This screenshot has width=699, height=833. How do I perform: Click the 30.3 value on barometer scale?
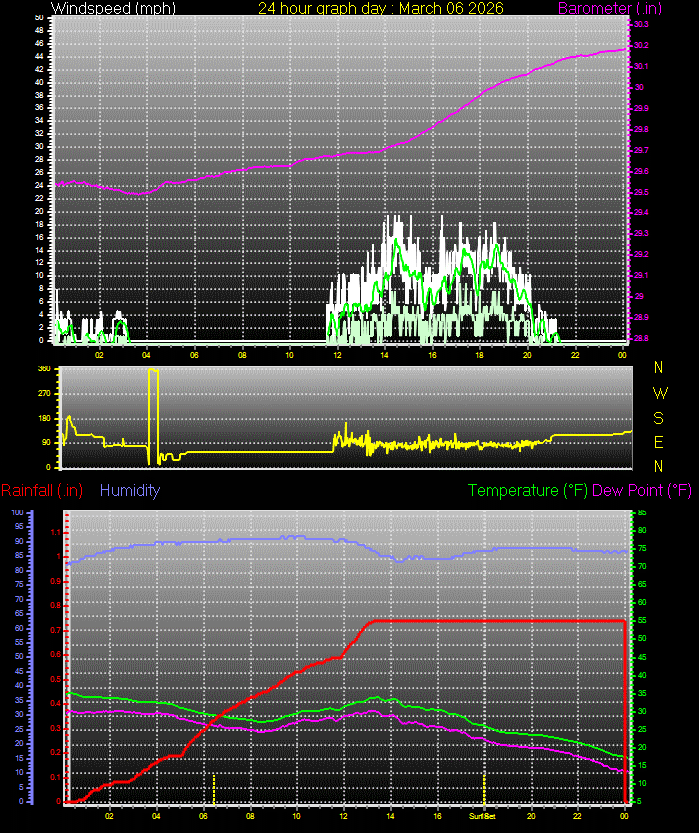click(640, 24)
